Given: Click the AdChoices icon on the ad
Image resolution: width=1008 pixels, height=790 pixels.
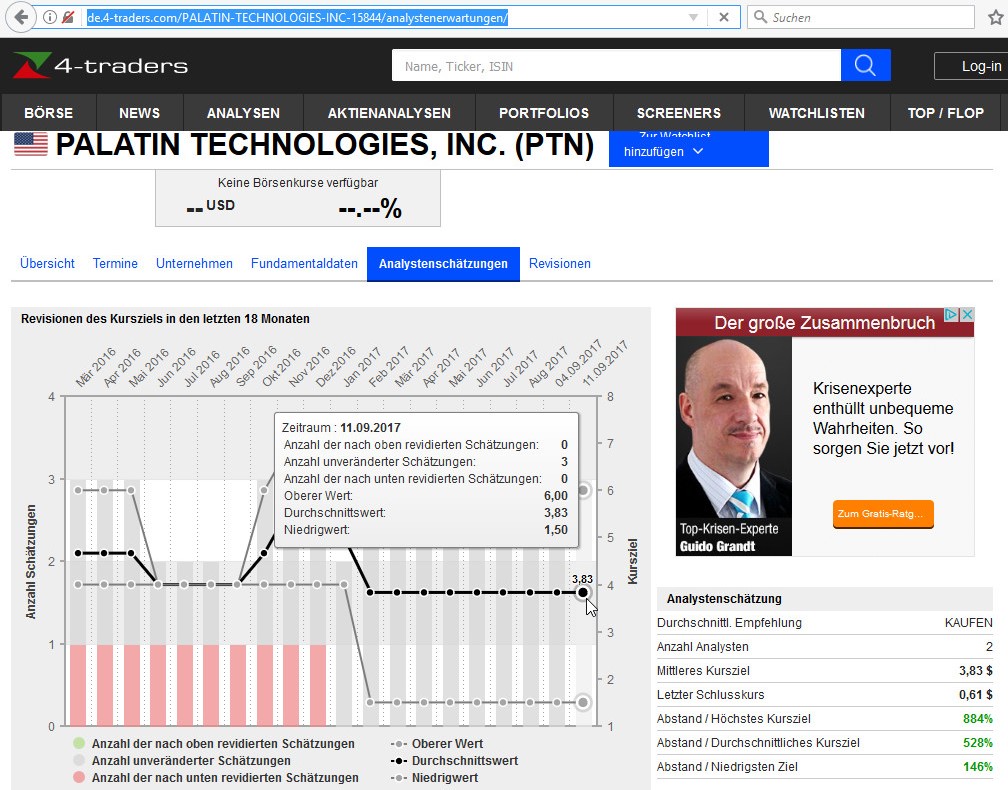Looking at the screenshot, I should click(x=951, y=314).
